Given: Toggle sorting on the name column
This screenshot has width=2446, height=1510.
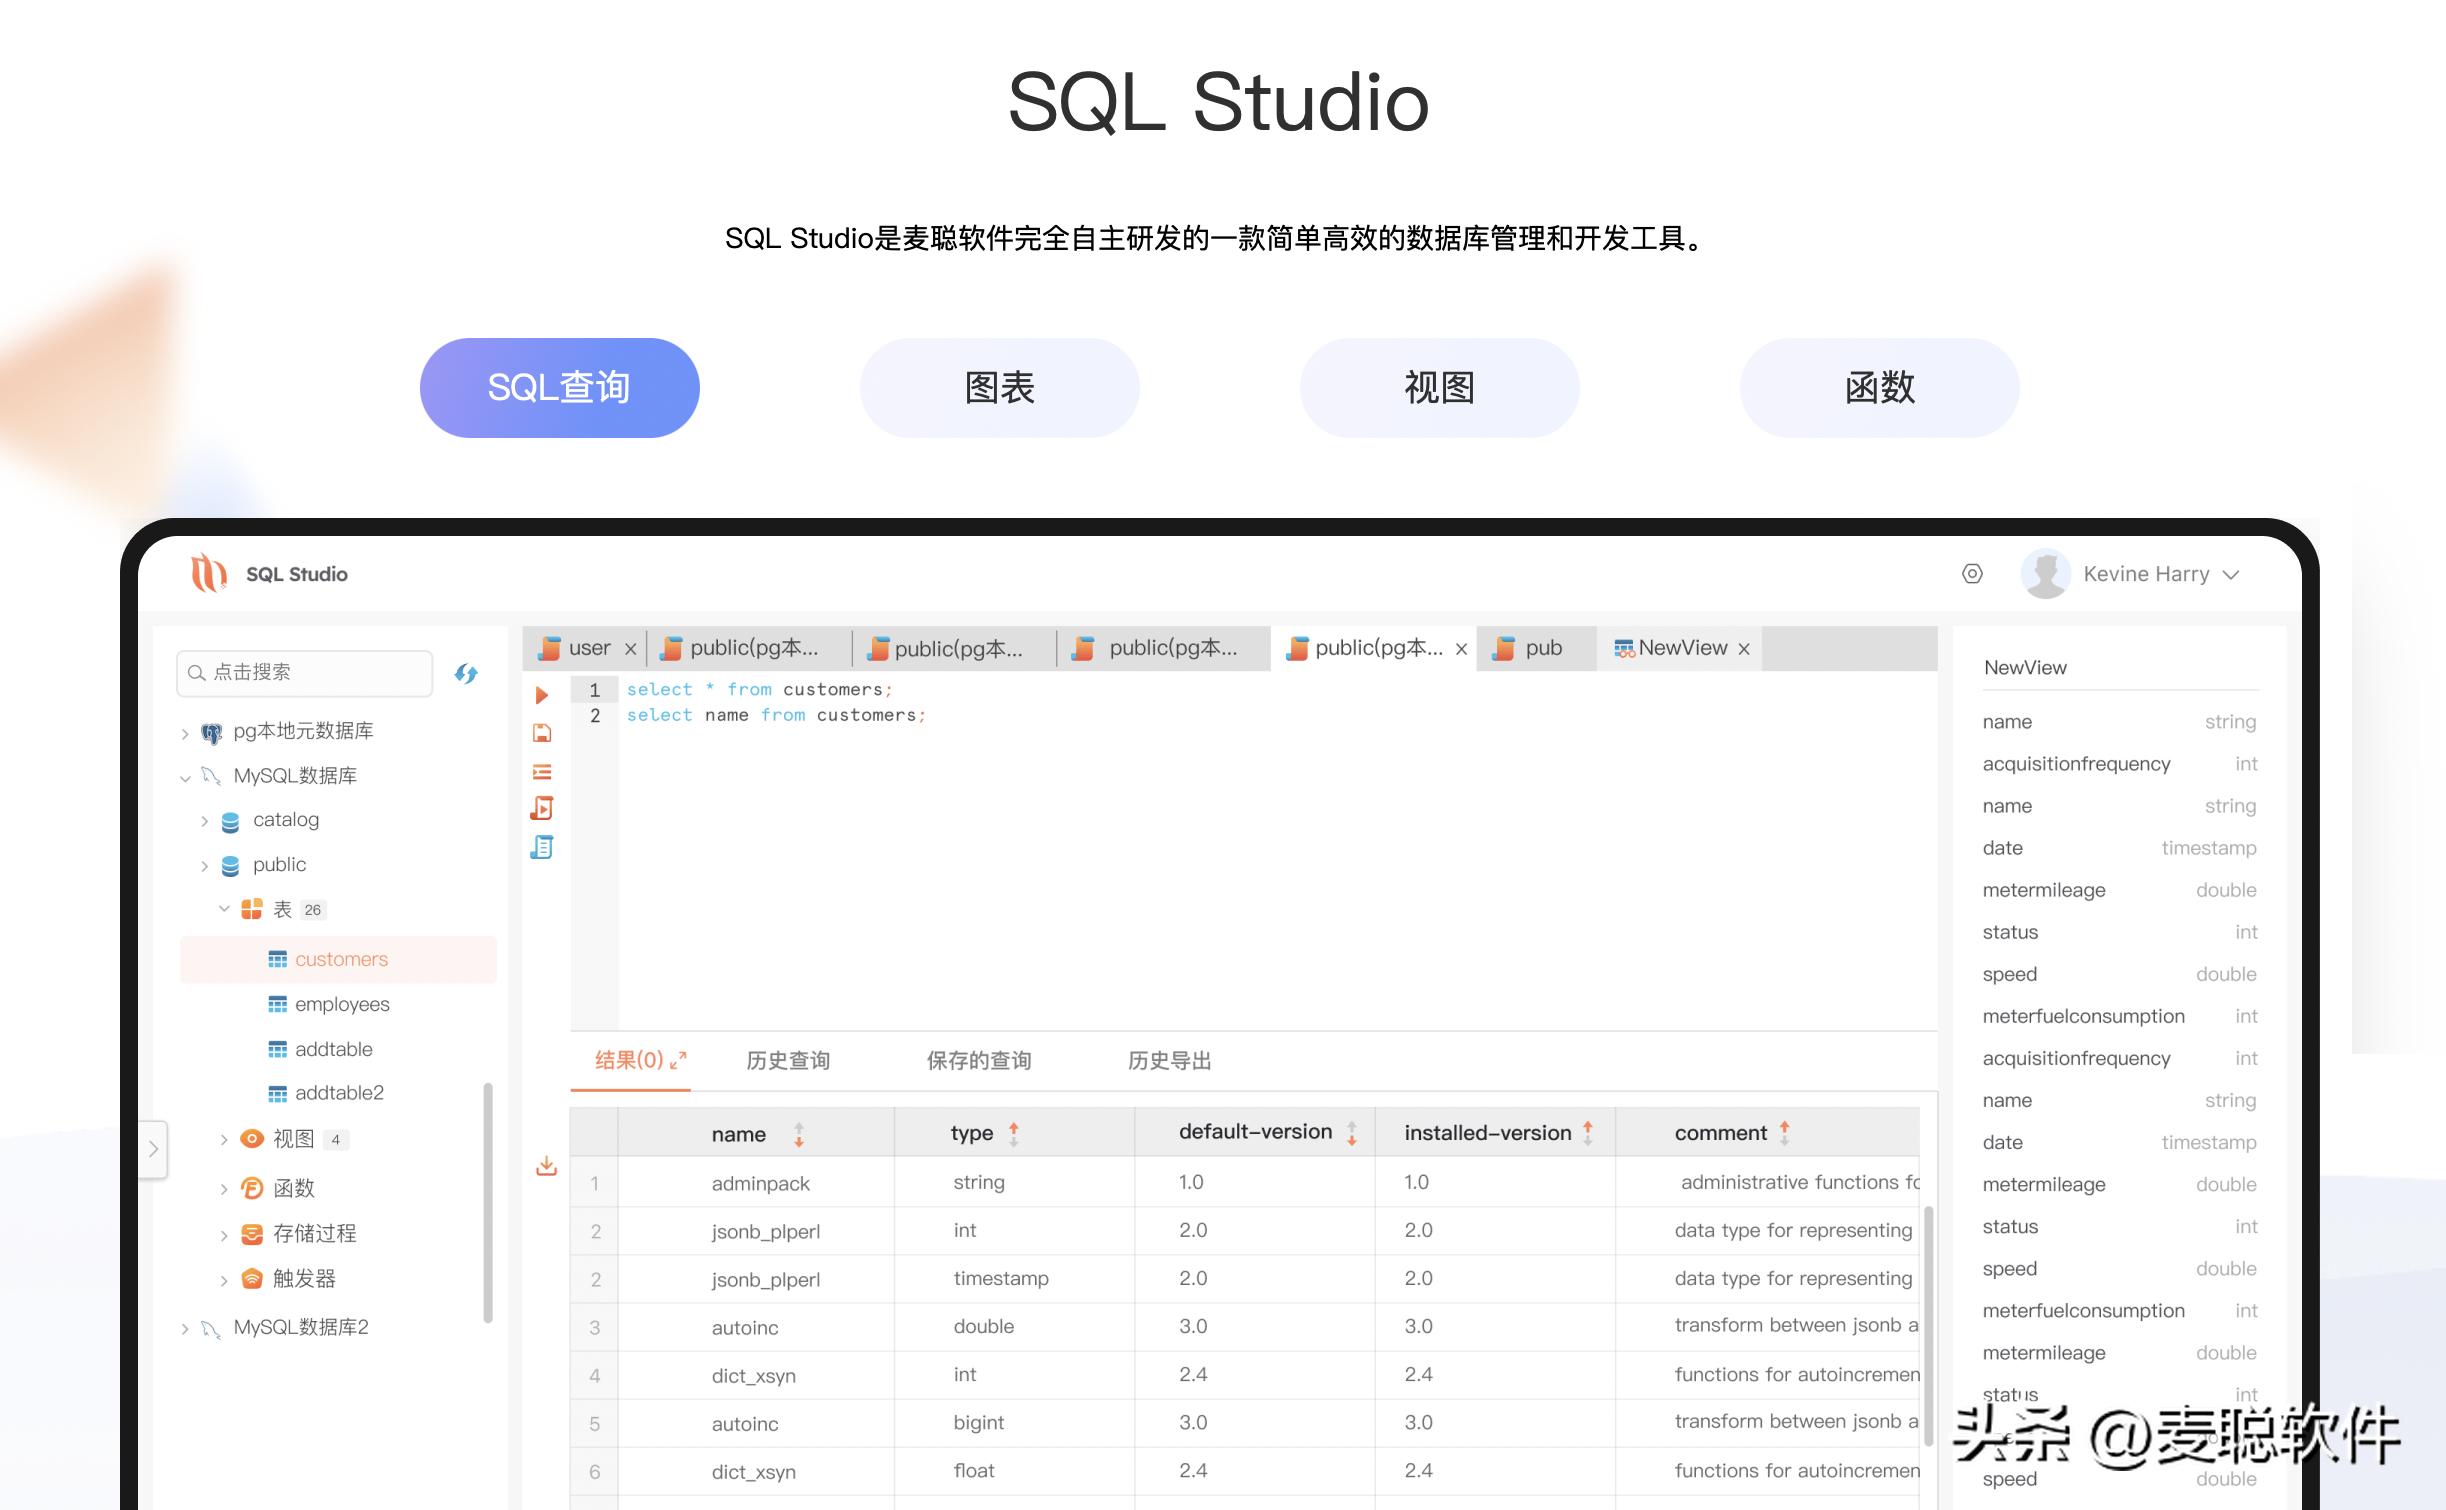Looking at the screenshot, I should [798, 1133].
